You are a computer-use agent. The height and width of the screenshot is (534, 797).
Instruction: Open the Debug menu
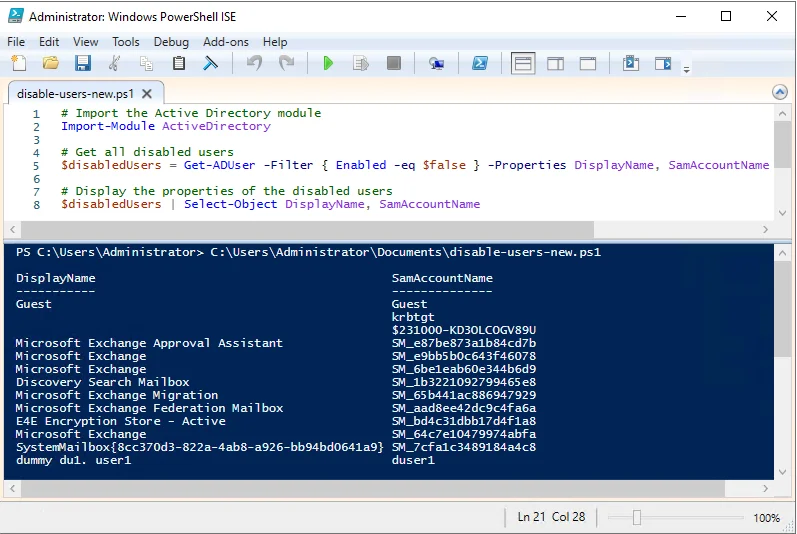(x=171, y=42)
